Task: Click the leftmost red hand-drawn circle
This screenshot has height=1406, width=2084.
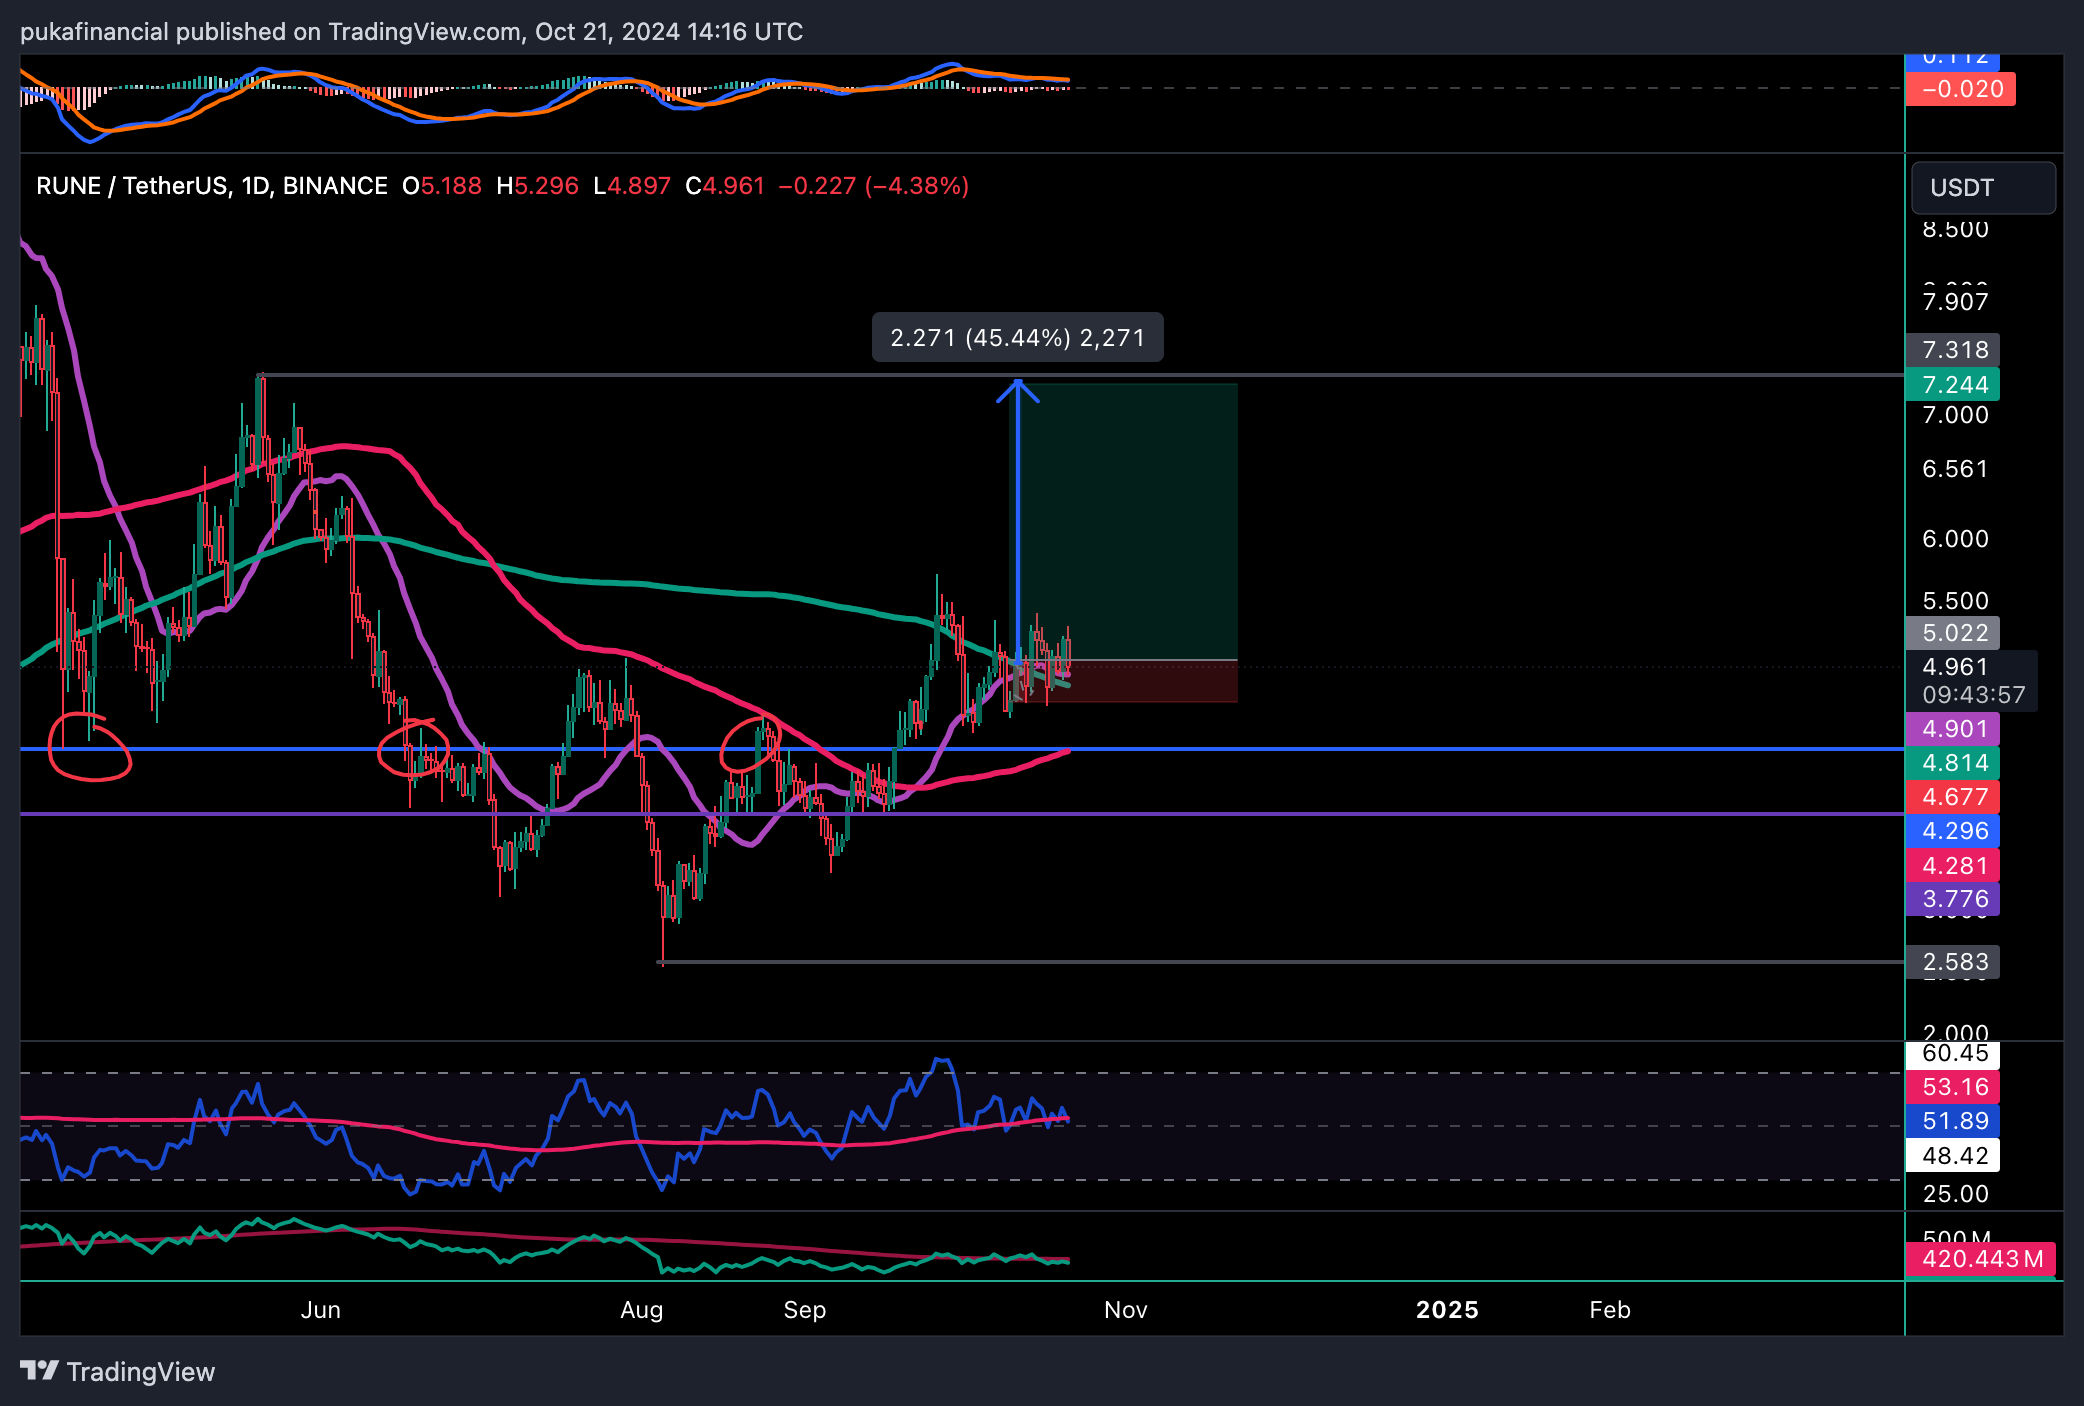Action: (90, 747)
